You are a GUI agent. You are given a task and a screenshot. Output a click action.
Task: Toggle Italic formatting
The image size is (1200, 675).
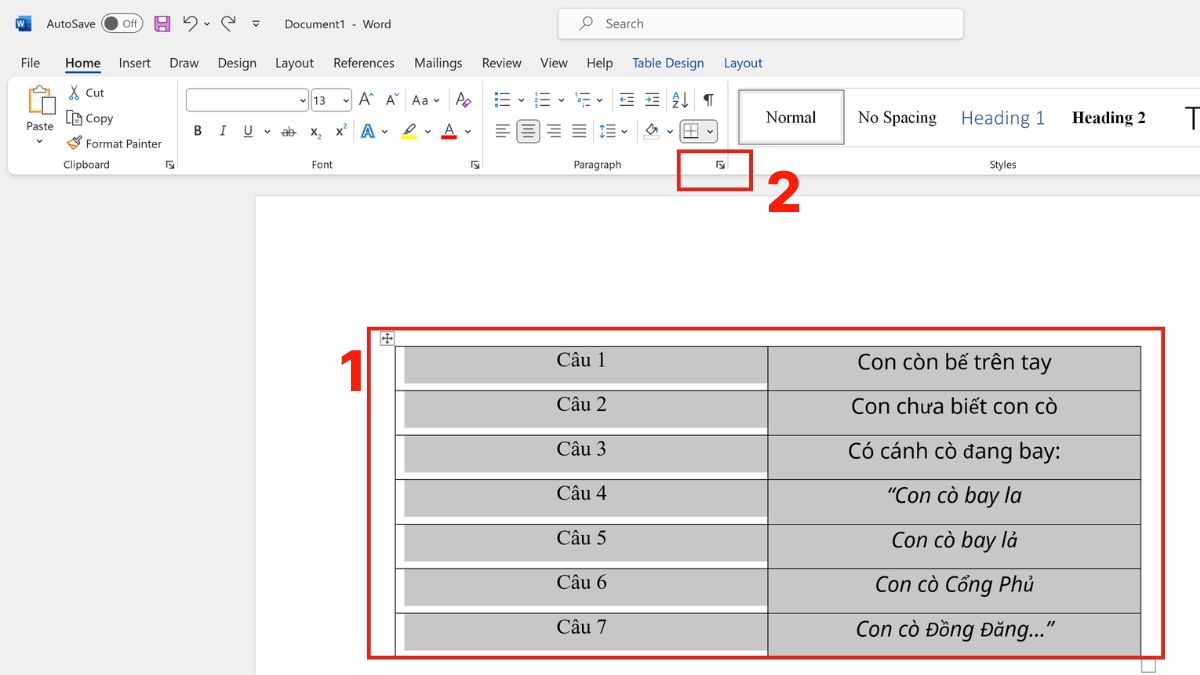(x=222, y=131)
